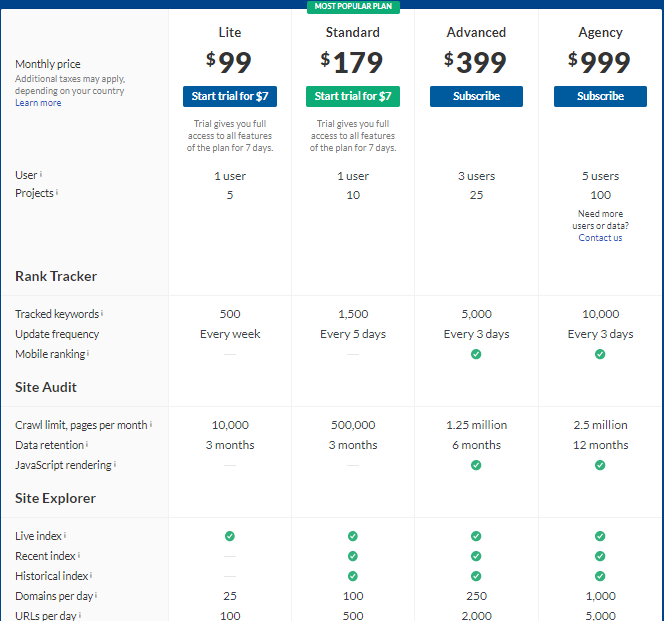Open the Learn more taxes link
The height and width of the screenshot is (621, 664).
(x=38, y=103)
